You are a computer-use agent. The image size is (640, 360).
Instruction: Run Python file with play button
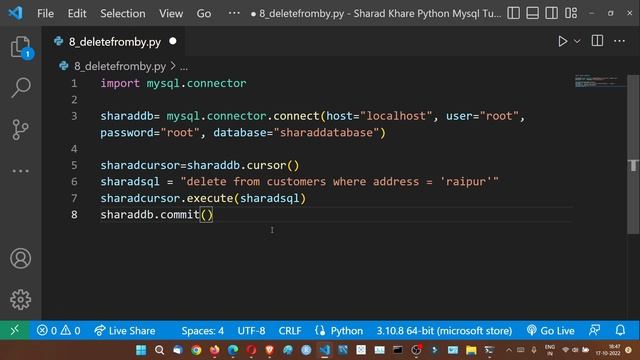click(562, 41)
